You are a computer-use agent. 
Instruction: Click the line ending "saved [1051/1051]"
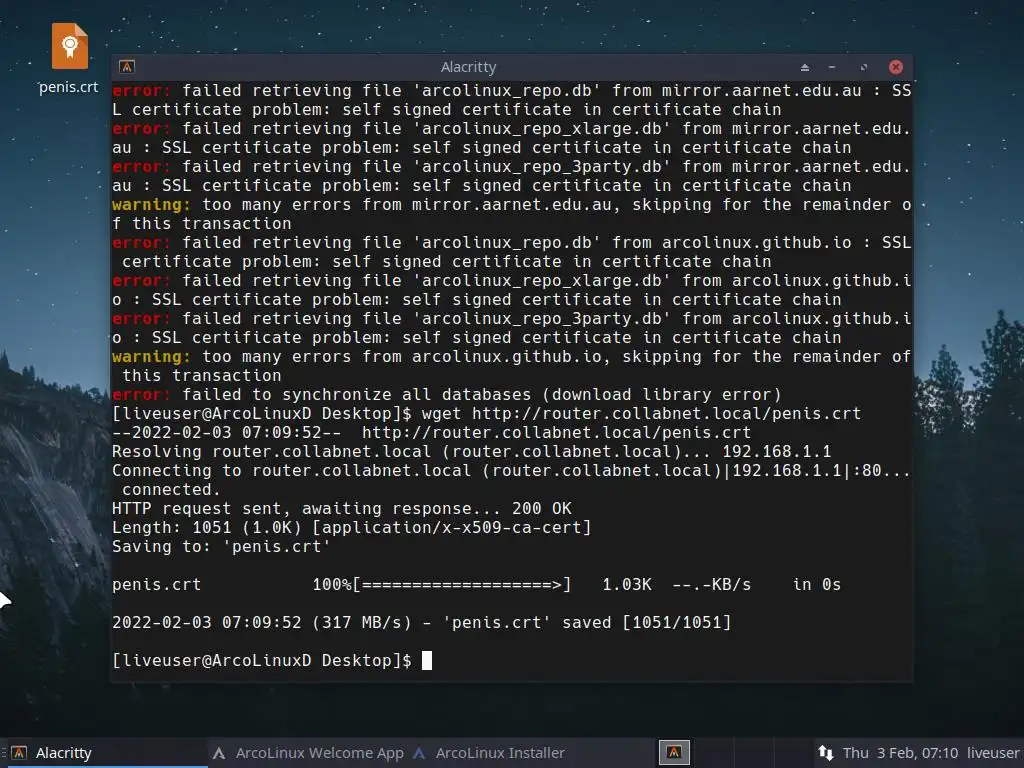[421, 622]
